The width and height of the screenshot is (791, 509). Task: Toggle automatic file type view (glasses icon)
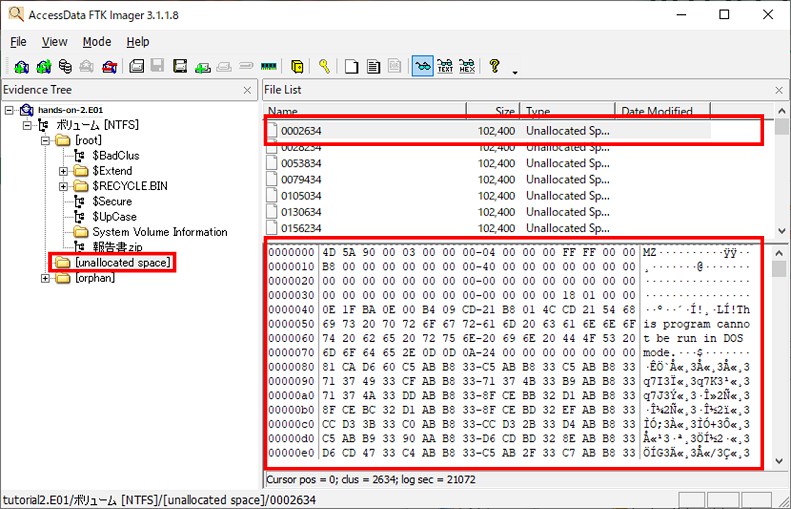click(x=423, y=66)
